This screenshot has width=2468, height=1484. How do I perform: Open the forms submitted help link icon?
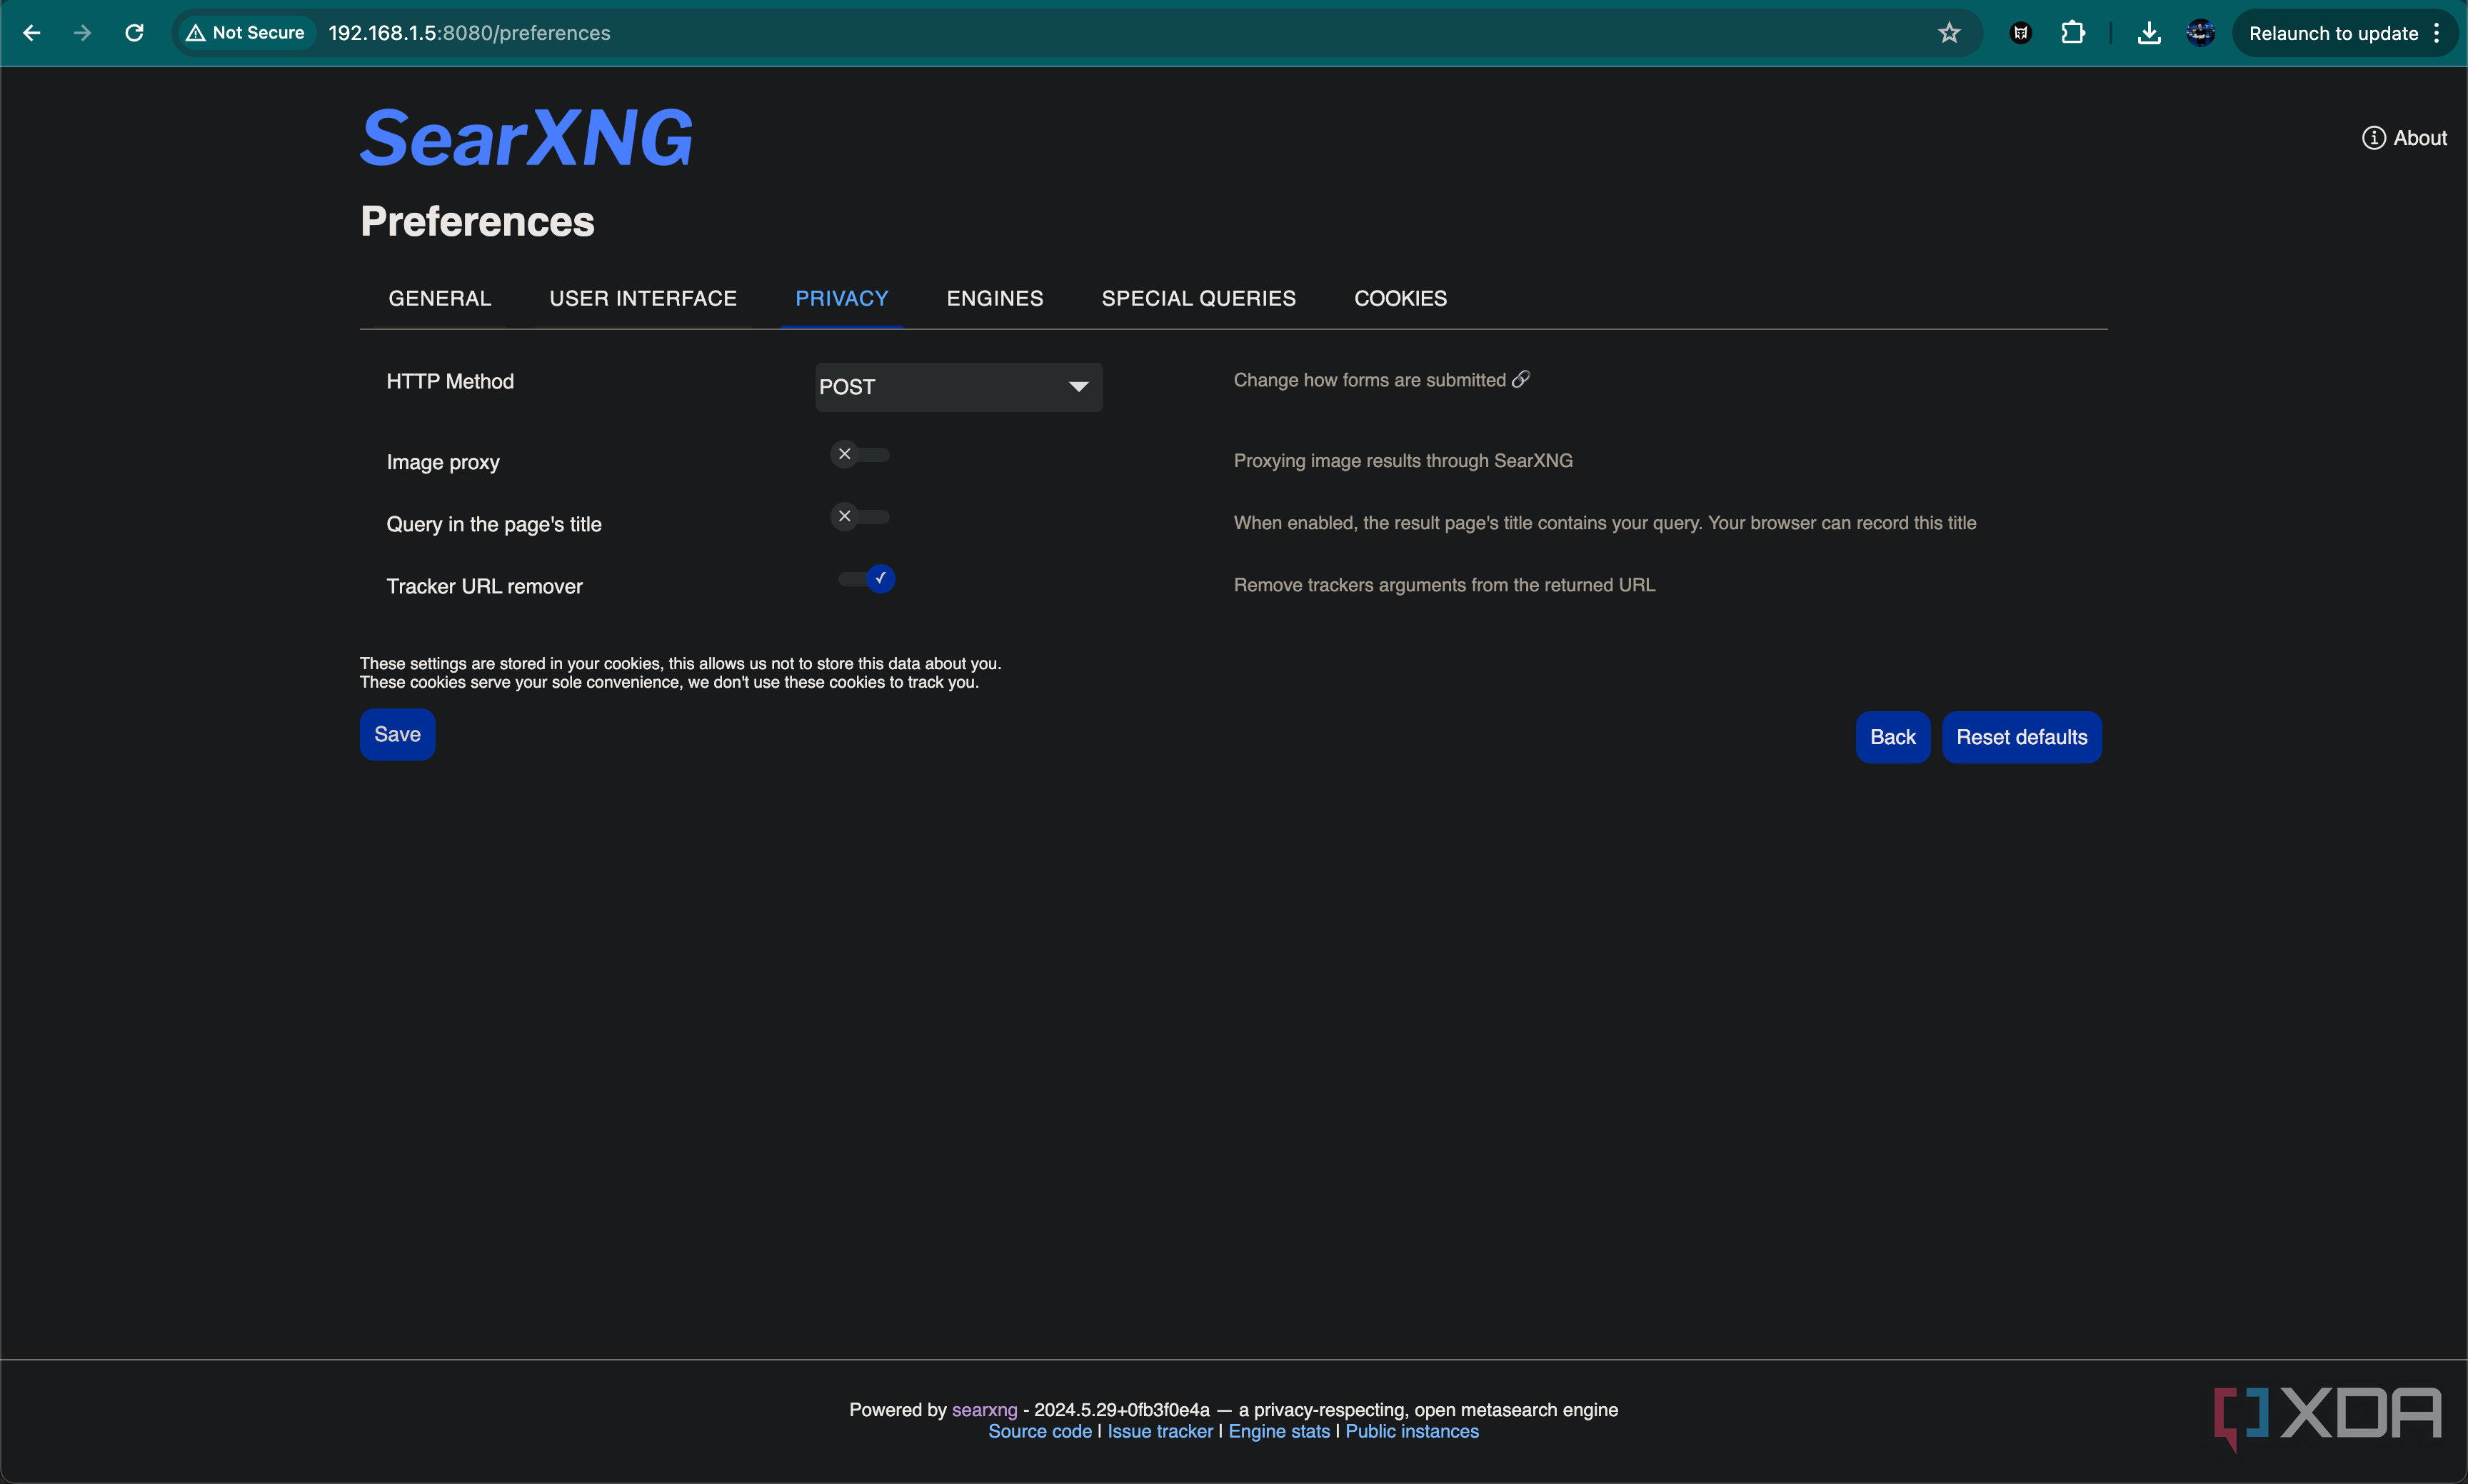click(1520, 379)
